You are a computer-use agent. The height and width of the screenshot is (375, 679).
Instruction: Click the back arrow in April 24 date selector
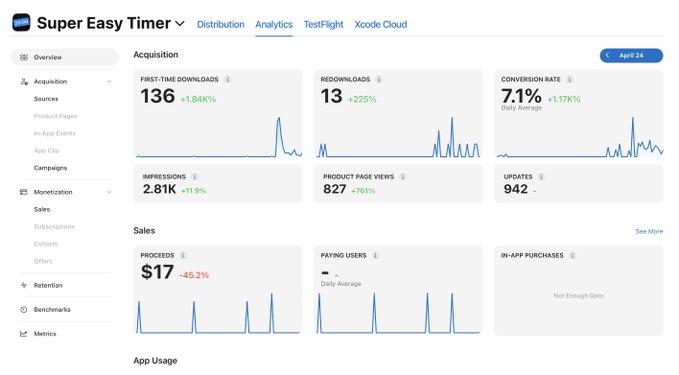[x=608, y=55]
